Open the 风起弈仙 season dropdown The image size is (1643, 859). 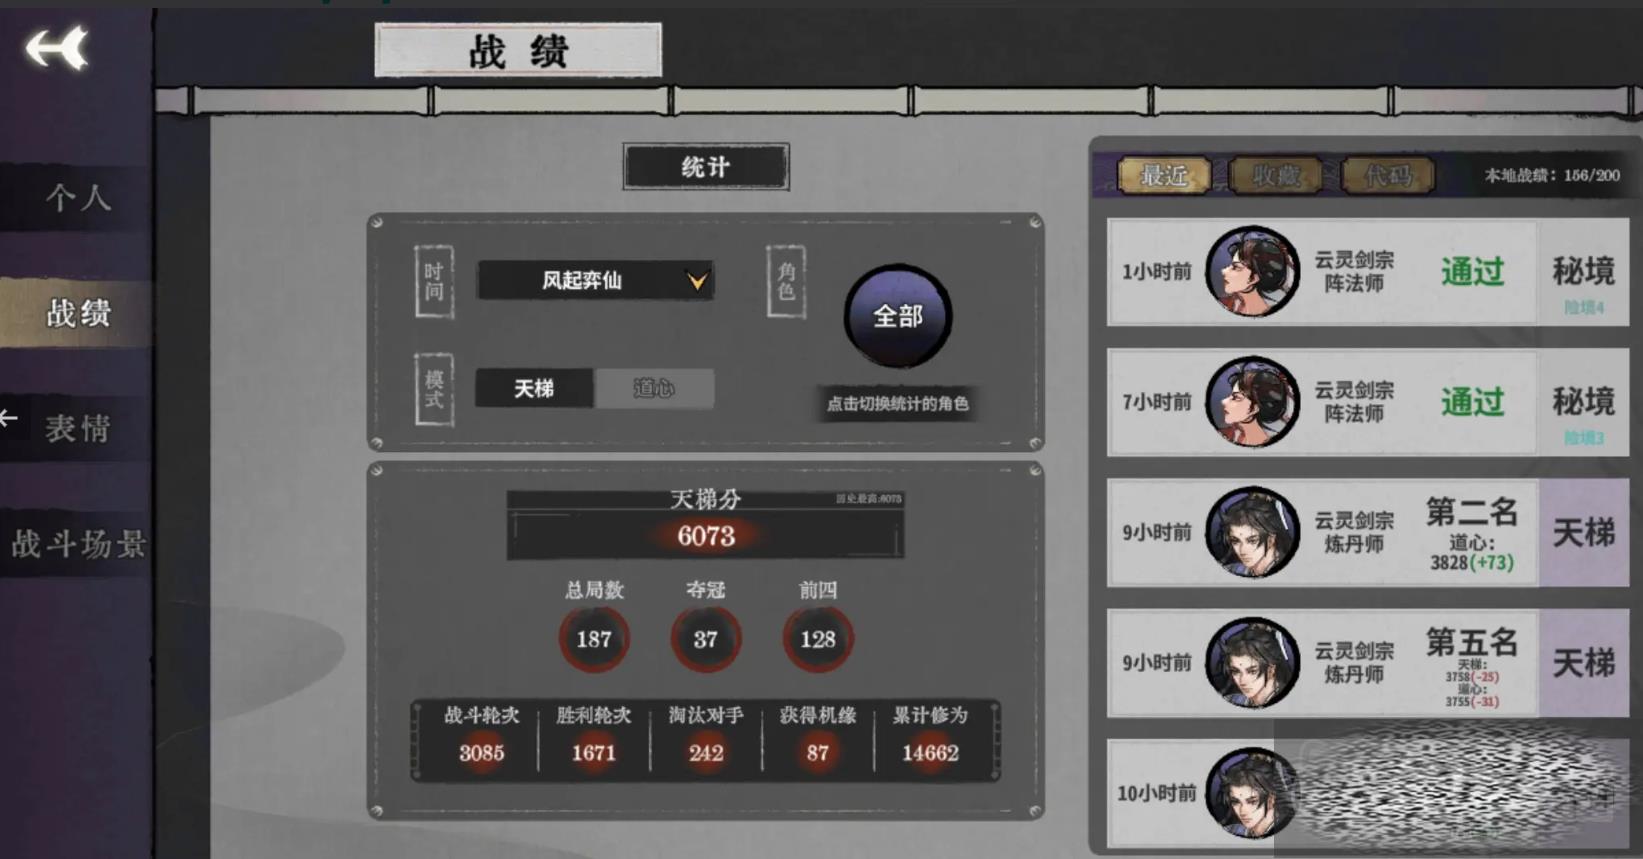click(595, 280)
